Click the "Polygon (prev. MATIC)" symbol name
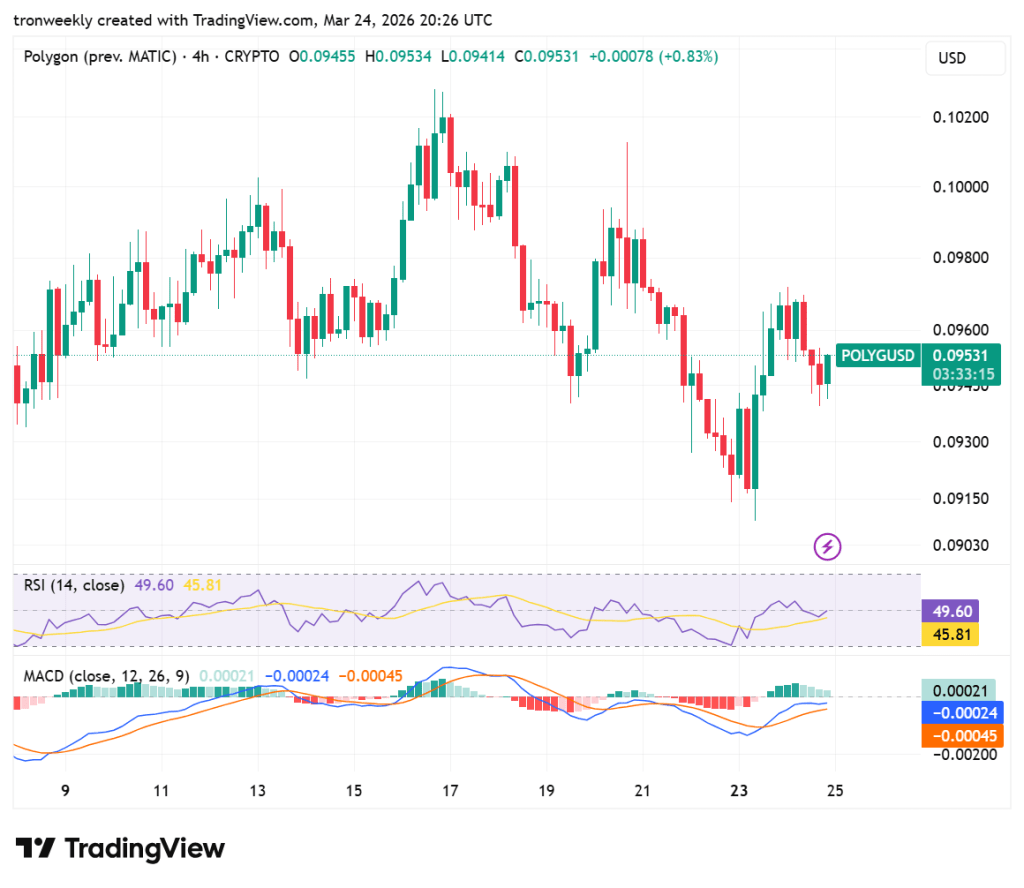 pos(103,57)
